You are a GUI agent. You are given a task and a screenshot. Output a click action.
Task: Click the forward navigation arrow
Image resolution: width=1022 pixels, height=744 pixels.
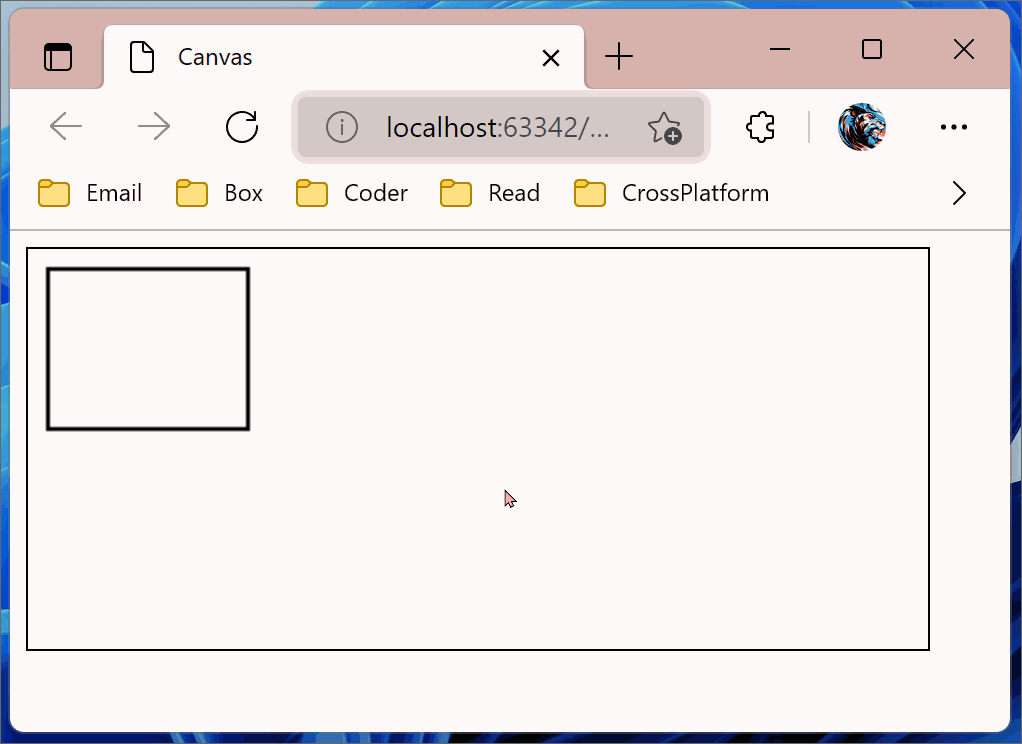[x=154, y=126]
